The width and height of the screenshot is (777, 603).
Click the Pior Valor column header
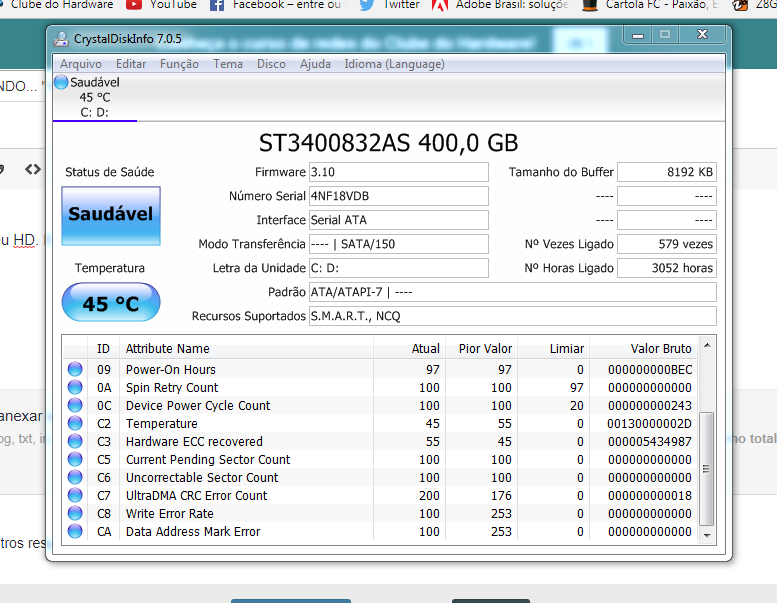coord(481,348)
